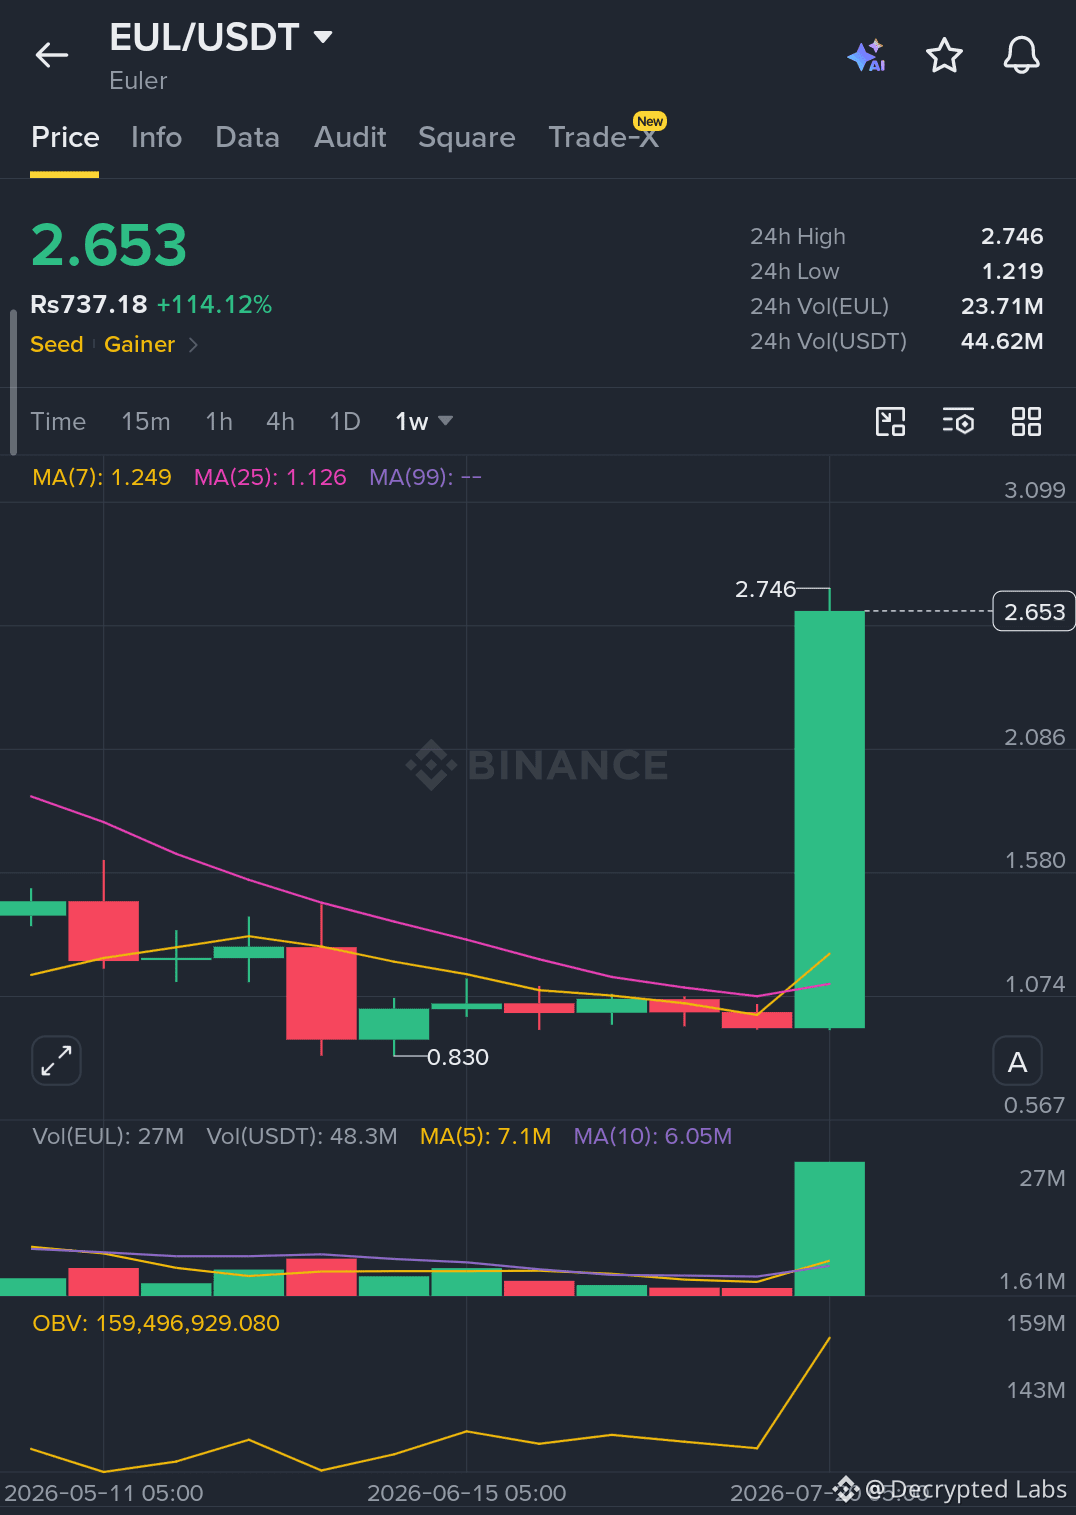Tap the 24h Vol(USDT) value 44.62M
The height and width of the screenshot is (1515, 1076).
pos(1002,342)
